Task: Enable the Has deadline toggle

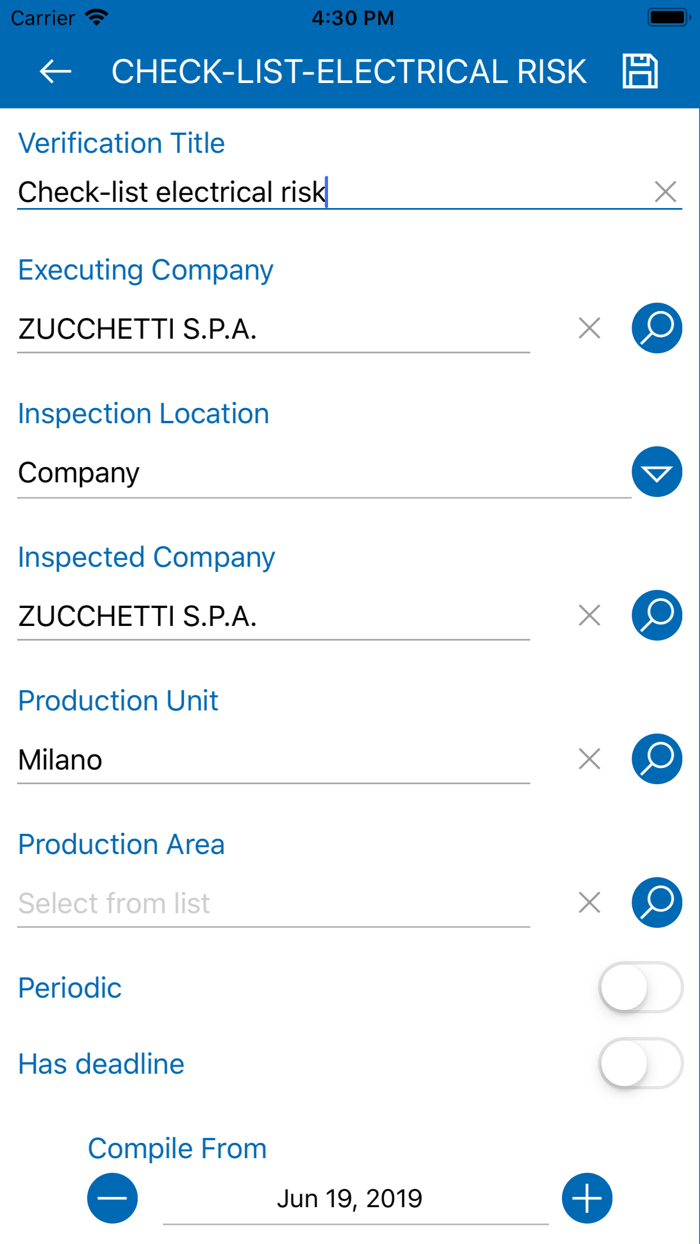Action: 640,1064
